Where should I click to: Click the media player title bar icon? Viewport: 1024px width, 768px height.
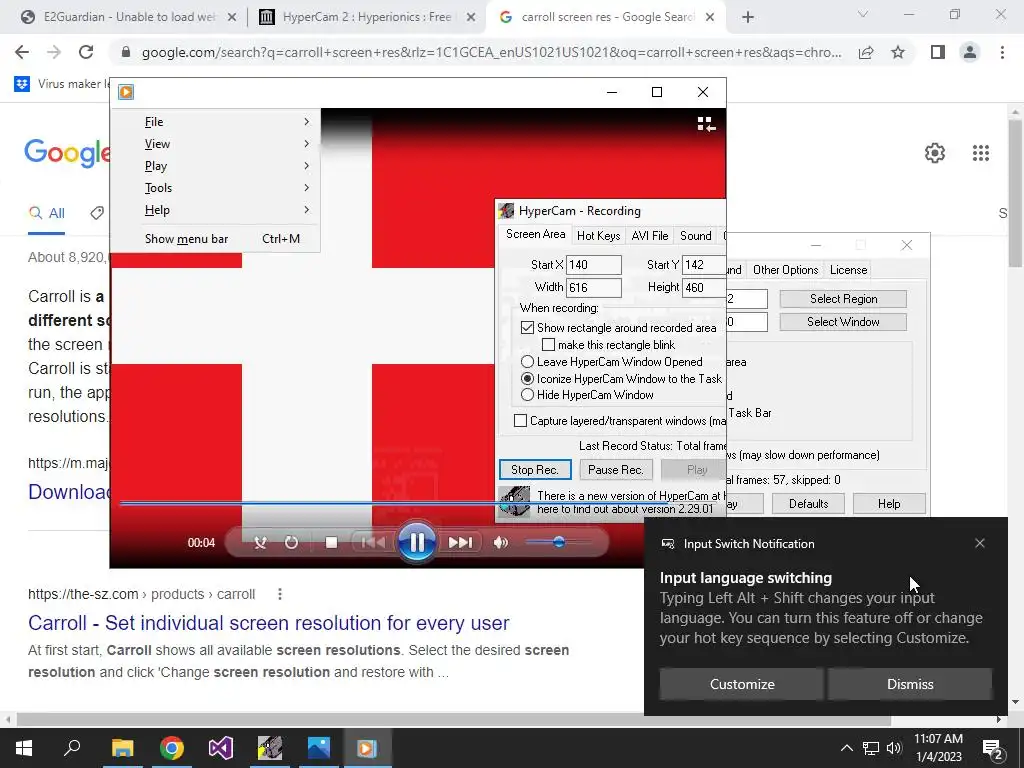pos(126,92)
